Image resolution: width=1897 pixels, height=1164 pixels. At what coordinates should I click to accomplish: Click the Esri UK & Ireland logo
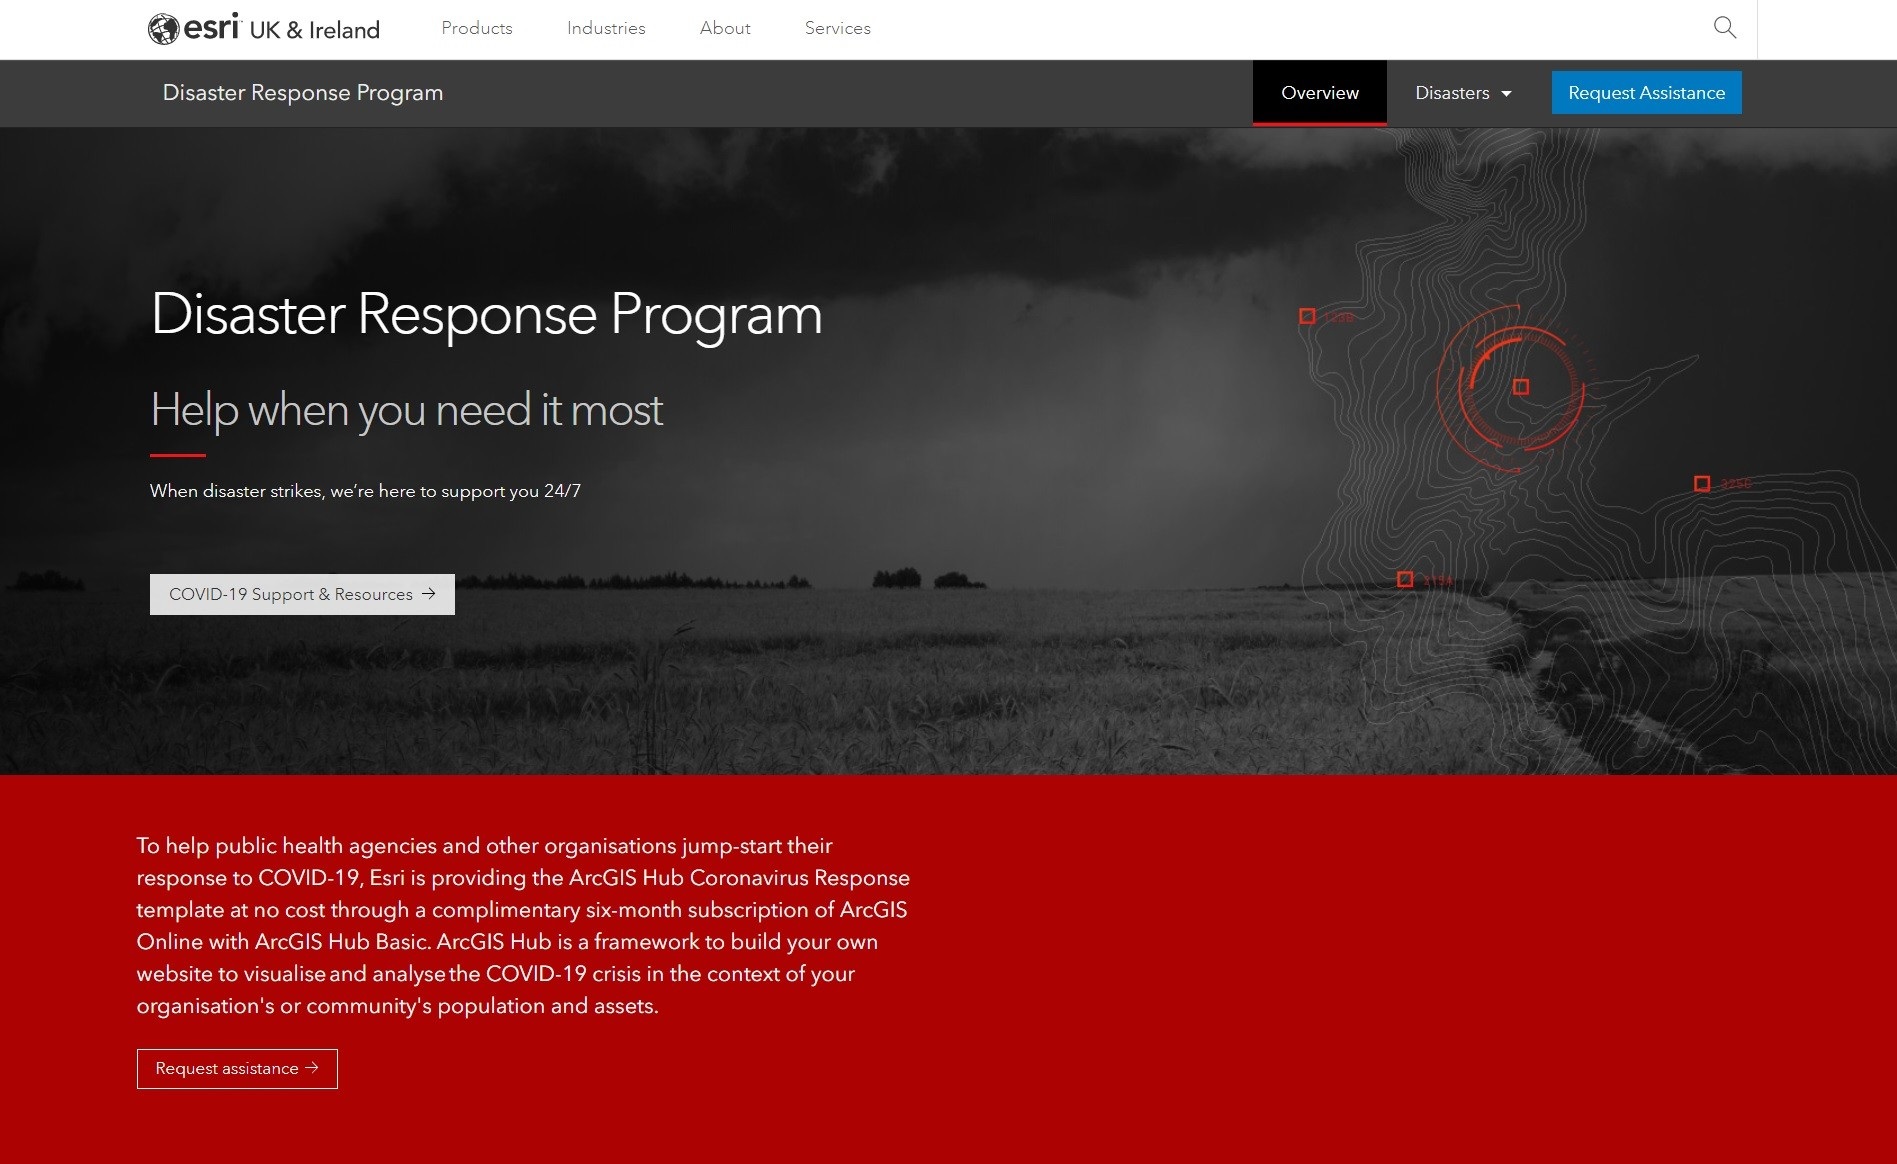tap(264, 28)
